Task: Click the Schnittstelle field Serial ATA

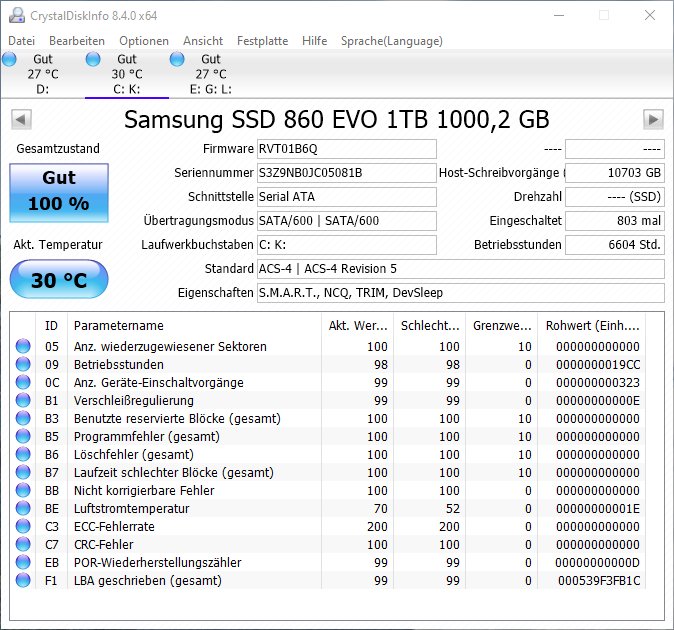Action: (x=347, y=197)
